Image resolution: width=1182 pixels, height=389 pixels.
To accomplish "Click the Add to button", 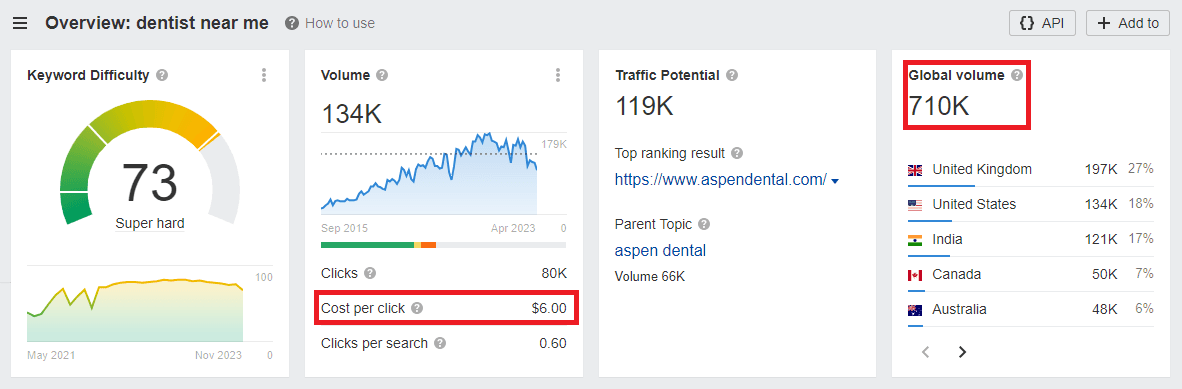I will click(1128, 23).
